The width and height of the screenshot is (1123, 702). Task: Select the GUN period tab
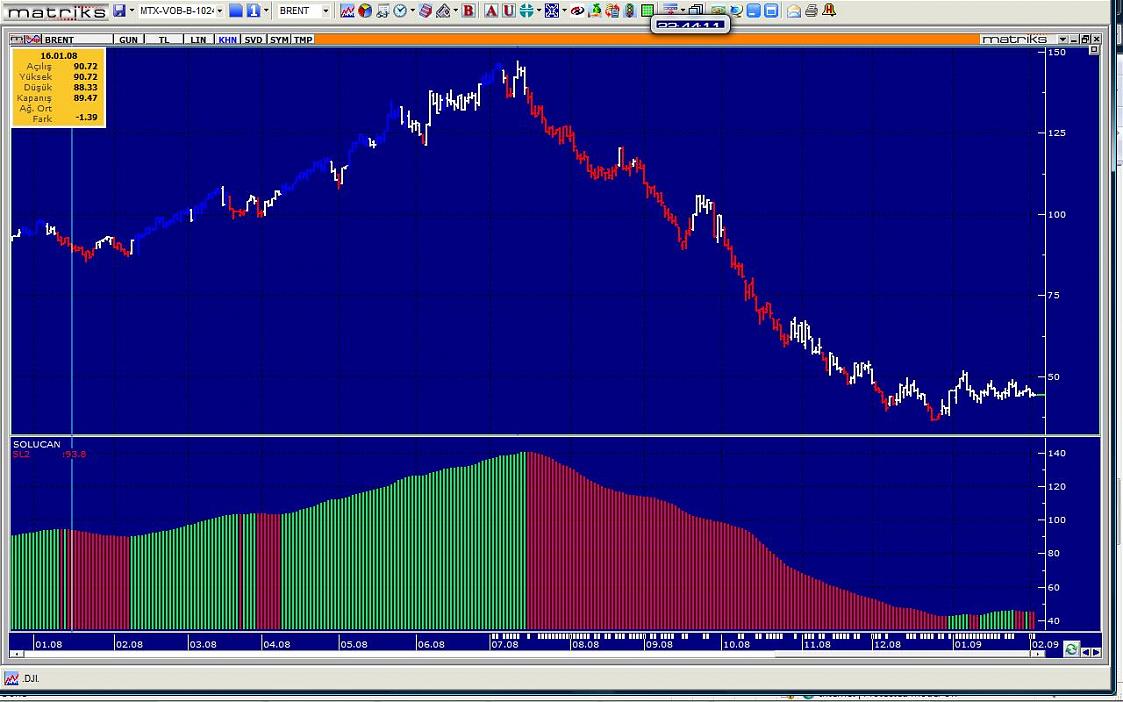pyautogui.click(x=129, y=40)
